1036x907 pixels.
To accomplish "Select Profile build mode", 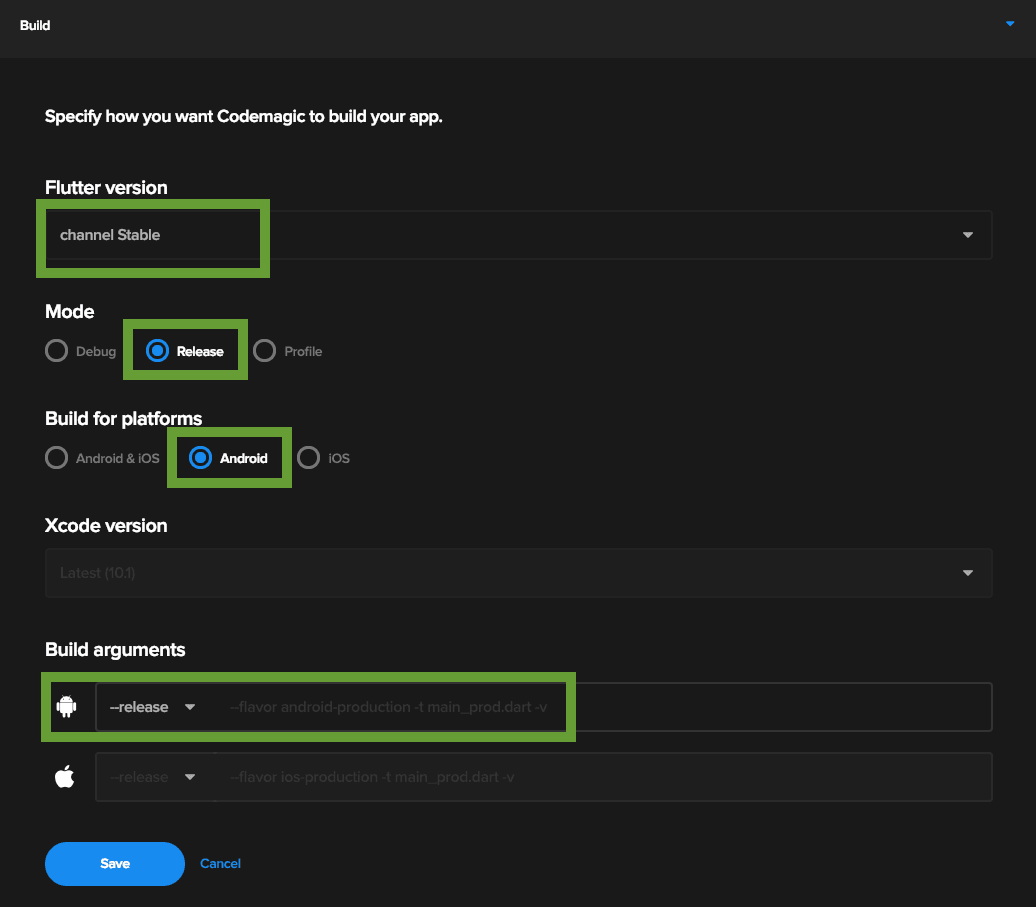I will coord(264,351).
